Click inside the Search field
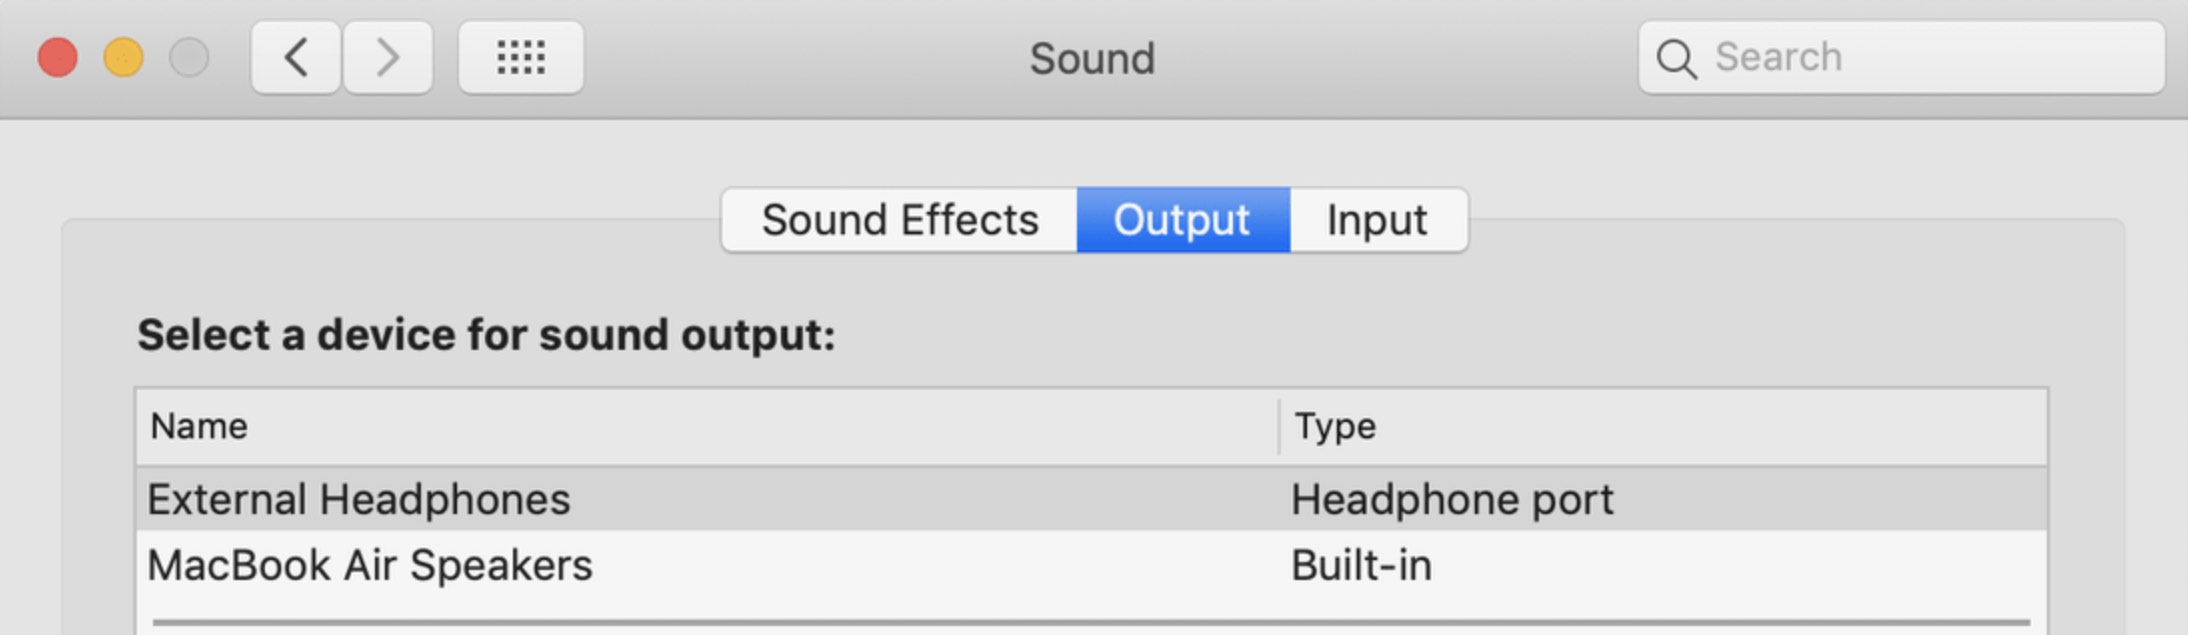The image size is (2188, 635). coord(1902,58)
